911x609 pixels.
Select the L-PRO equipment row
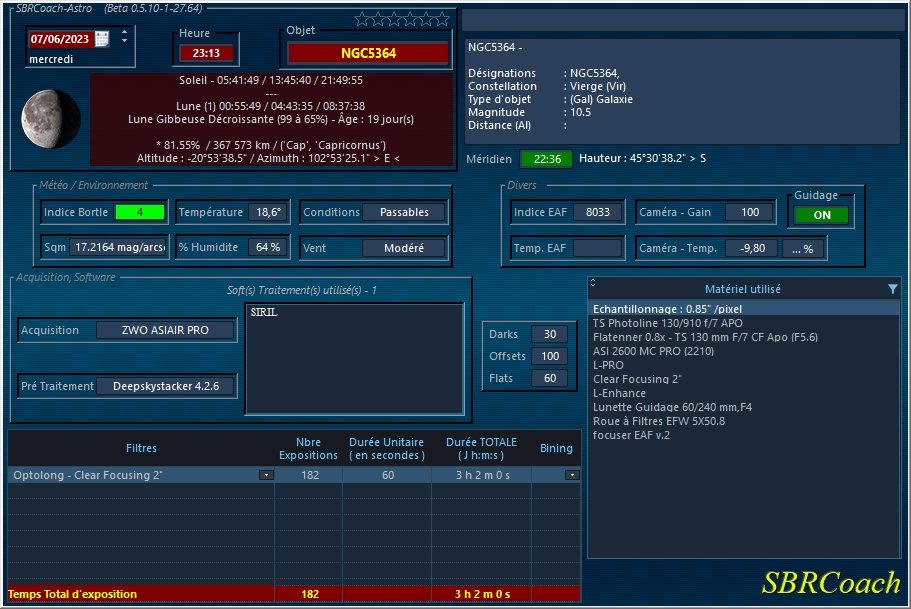tap(744, 365)
